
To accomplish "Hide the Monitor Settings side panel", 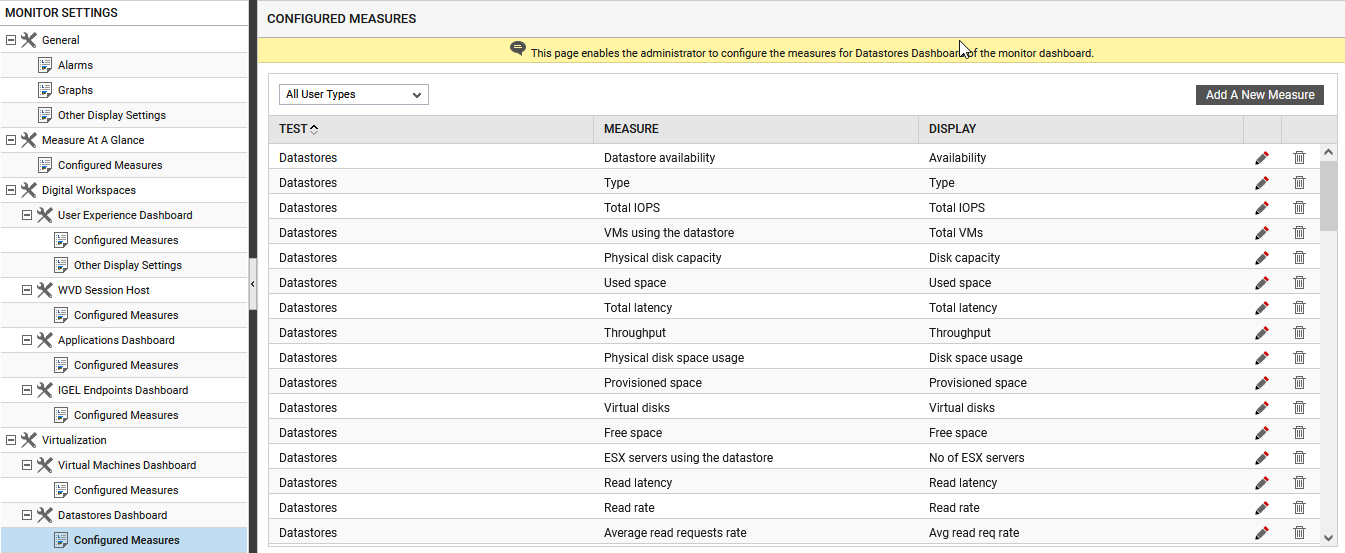I will (252, 284).
